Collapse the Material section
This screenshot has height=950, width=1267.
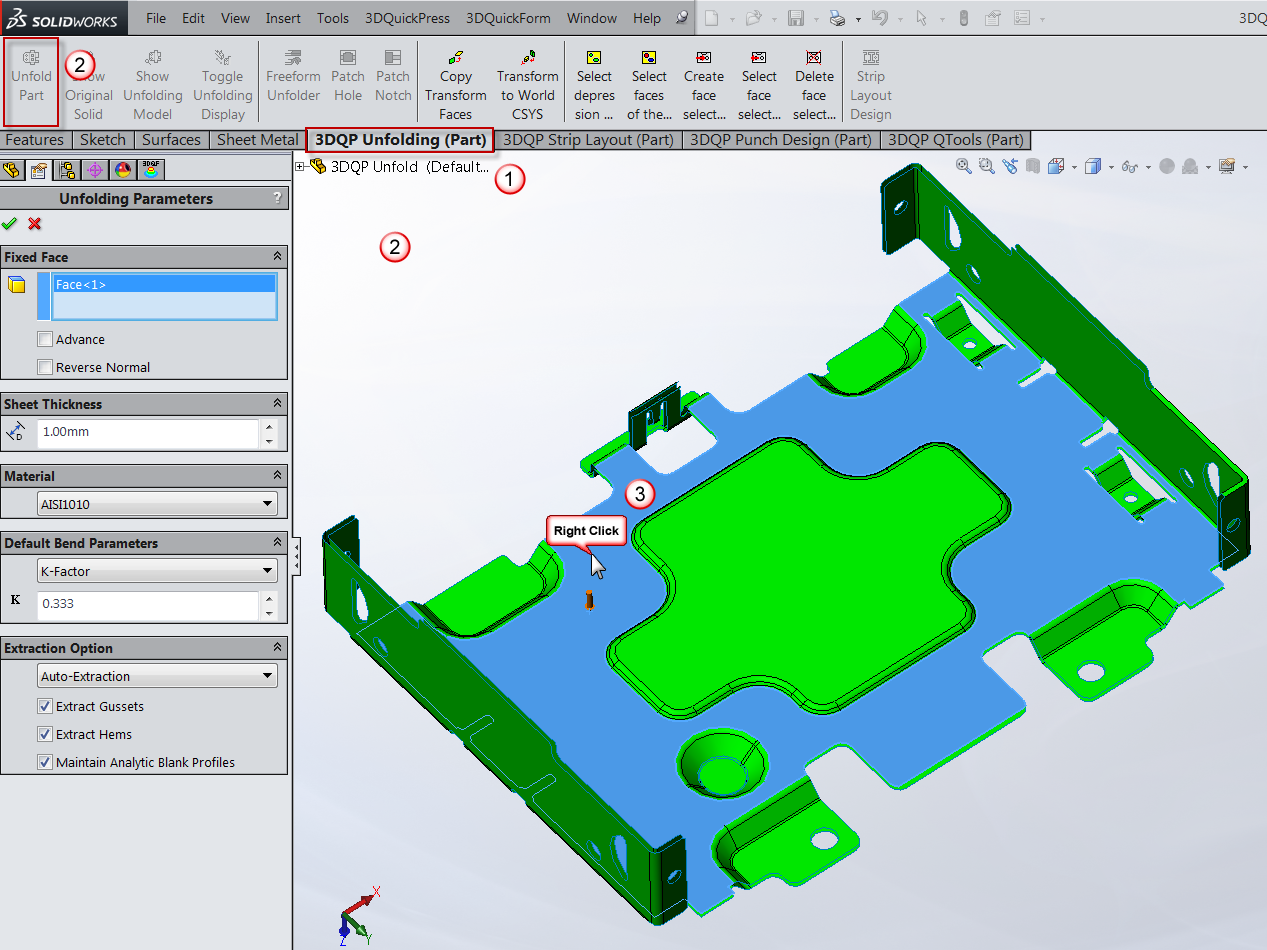(x=278, y=476)
